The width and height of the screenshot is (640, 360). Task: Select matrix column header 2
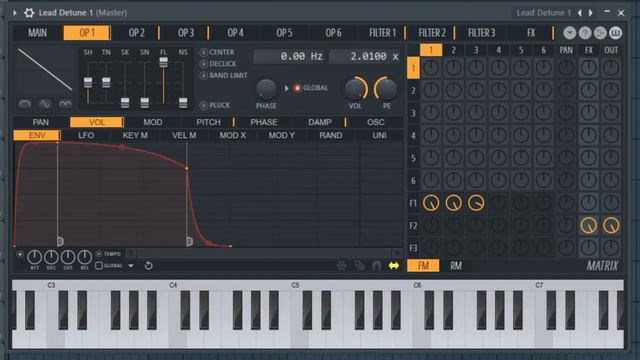(453, 50)
